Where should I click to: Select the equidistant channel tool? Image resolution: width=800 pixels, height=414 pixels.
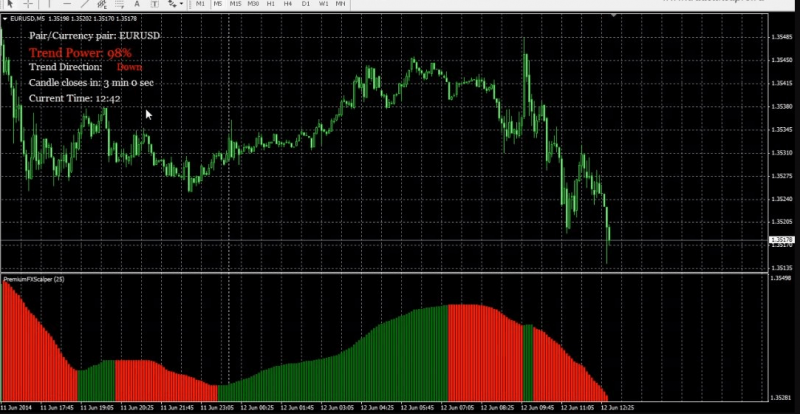pyautogui.click(x=100, y=4)
